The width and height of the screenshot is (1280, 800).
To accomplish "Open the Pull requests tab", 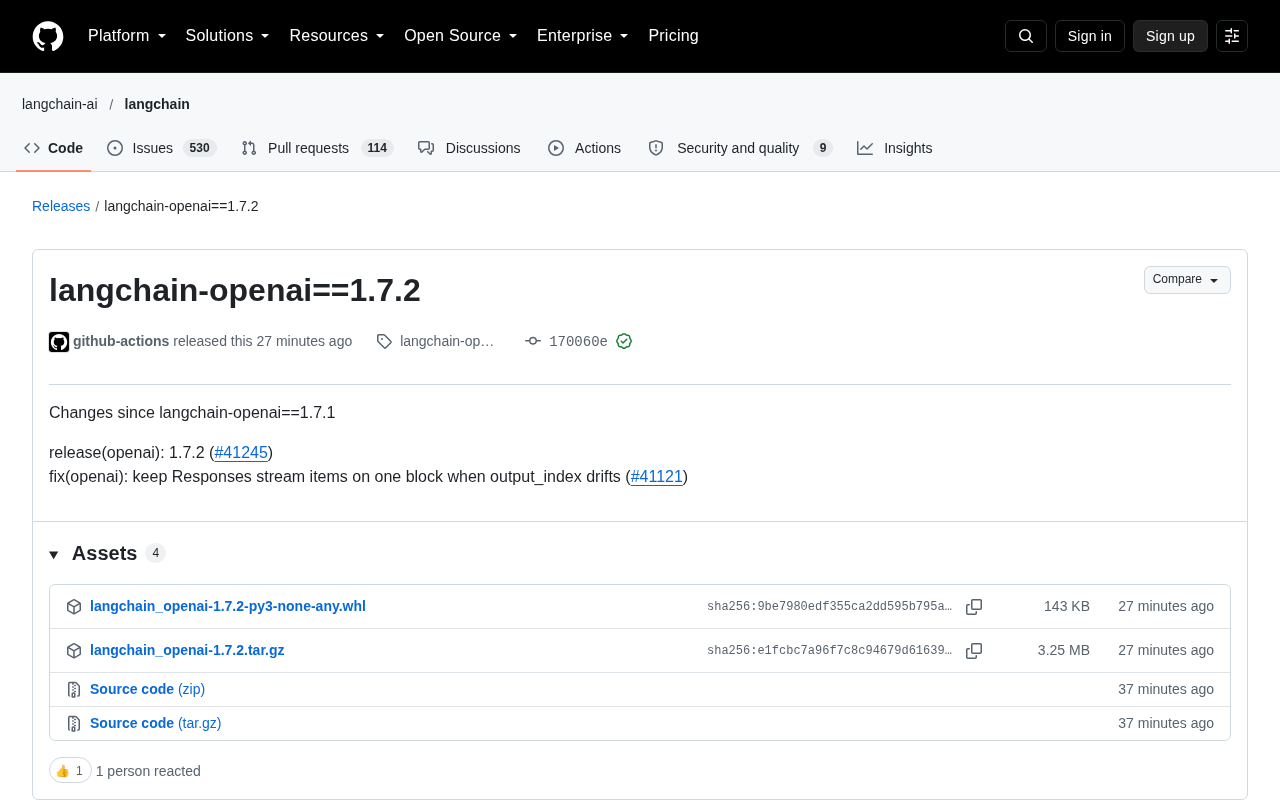I will click(x=317, y=148).
